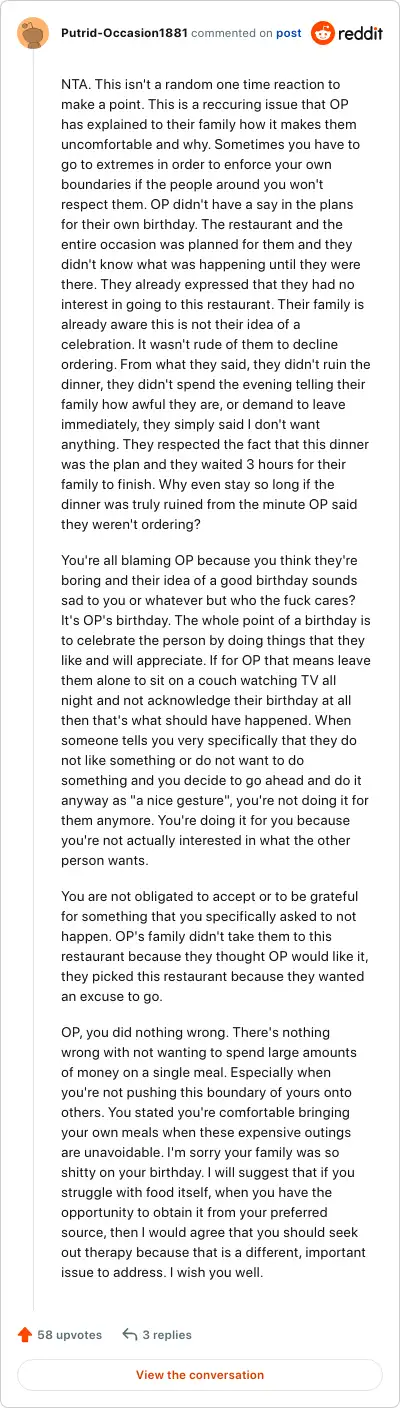Select the "View the conversation" button

[200, 1375]
